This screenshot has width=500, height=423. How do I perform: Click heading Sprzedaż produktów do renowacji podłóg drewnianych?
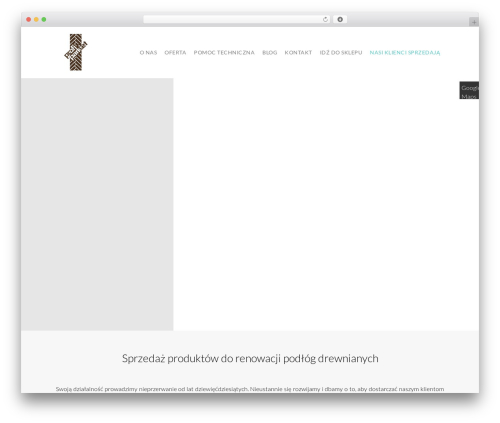250,358
